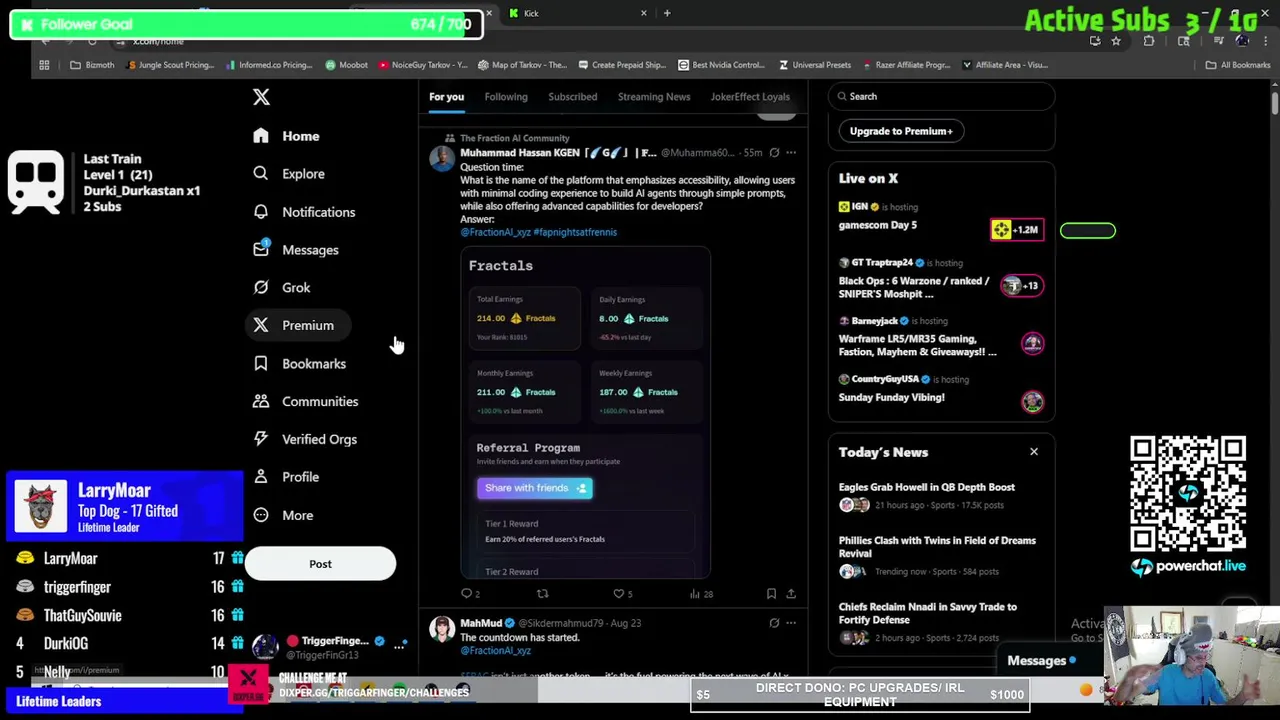The image size is (1280, 720).
Task: Open All Bookmarks folder
Action: pos(1238,65)
